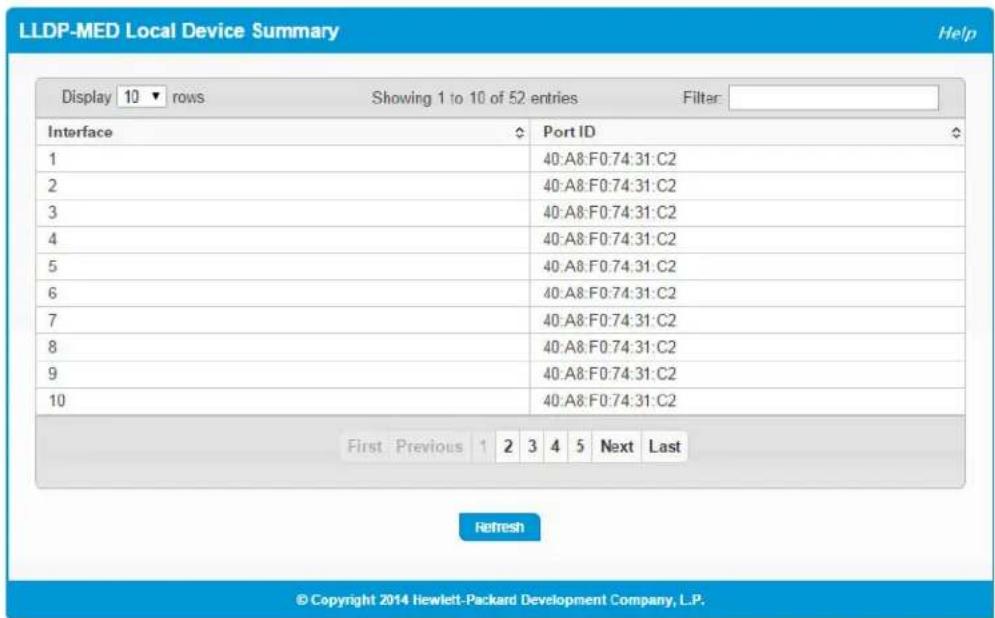Screen dimensions: 995x618
Task: Select Interface cell 6
Action: 283,294
